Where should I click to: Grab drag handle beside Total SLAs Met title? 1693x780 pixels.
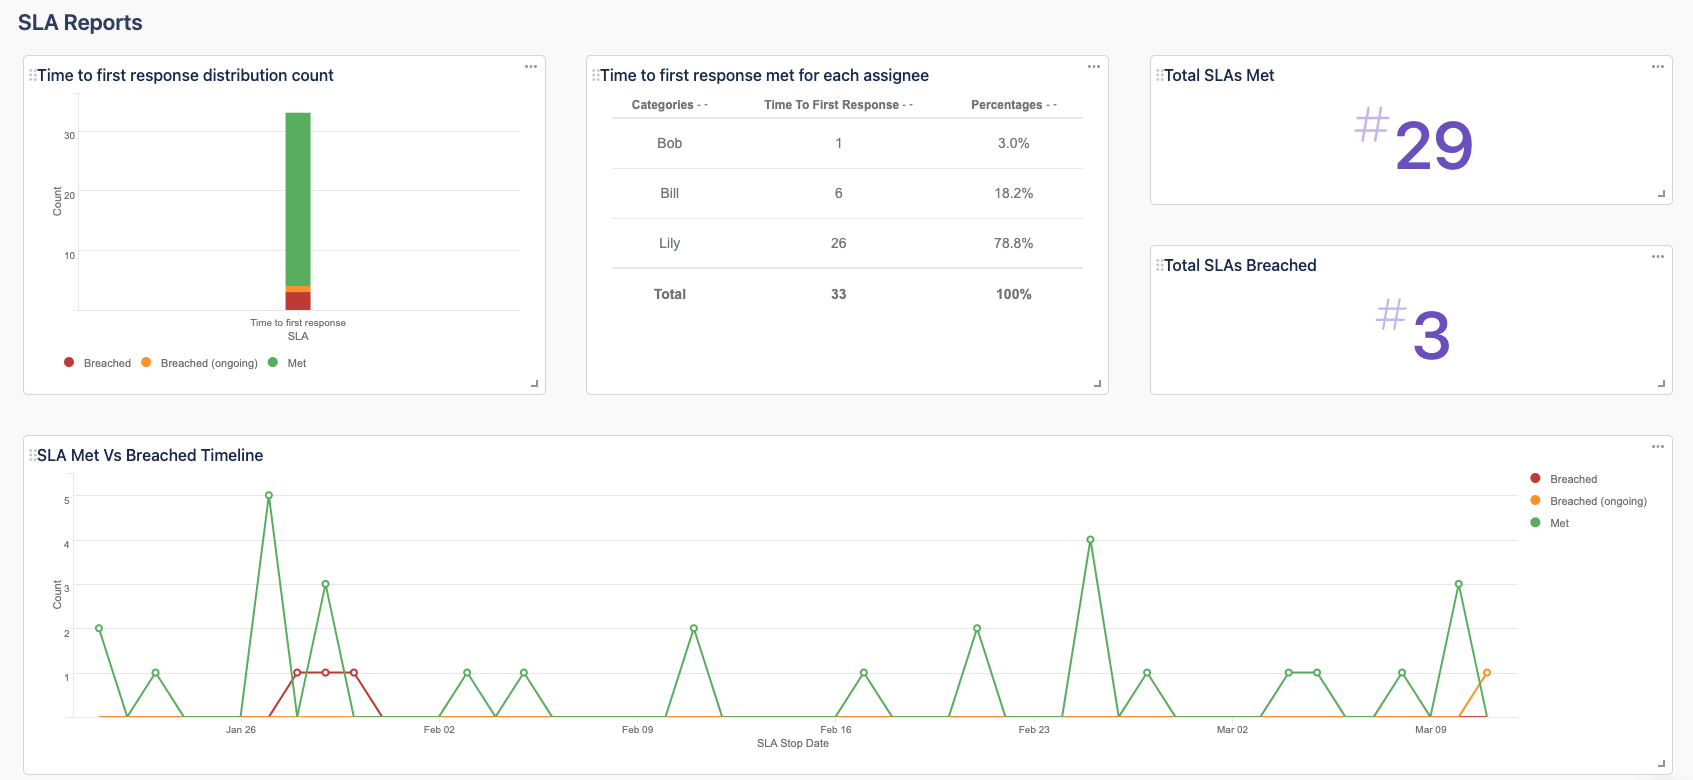pyautogui.click(x=1159, y=75)
